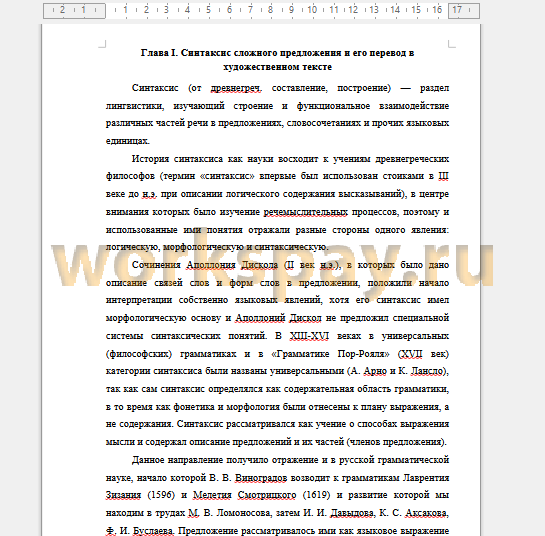Click the right margin marker at 17 on the ruler
Viewport: 545px width, 536px height.
click(464, 10)
